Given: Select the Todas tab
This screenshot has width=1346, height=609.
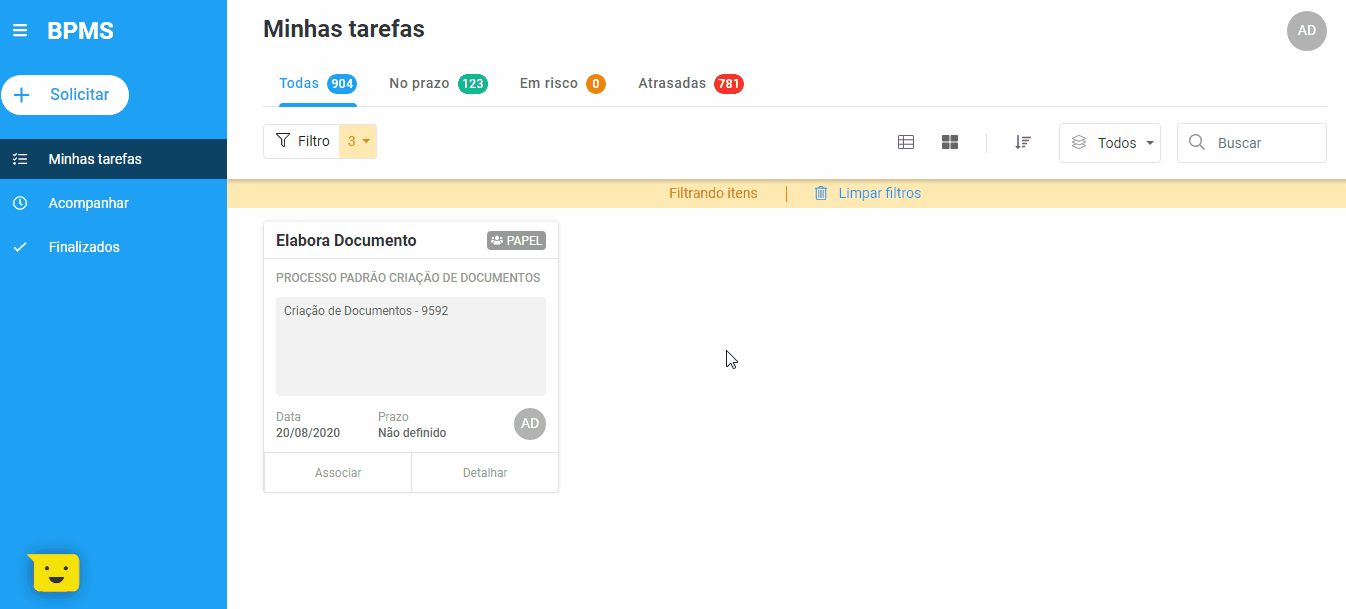Looking at the screenshot, I should [x=317, y=84].
